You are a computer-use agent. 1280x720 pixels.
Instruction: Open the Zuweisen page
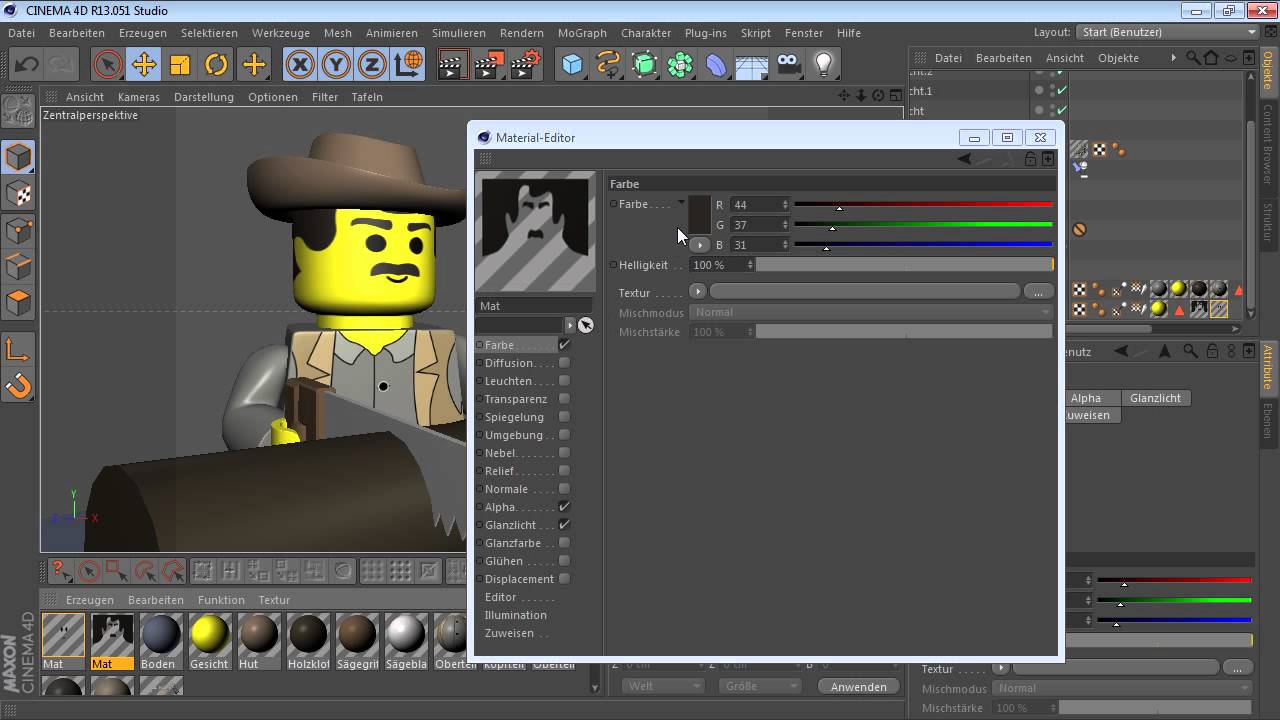coord(509,633)
